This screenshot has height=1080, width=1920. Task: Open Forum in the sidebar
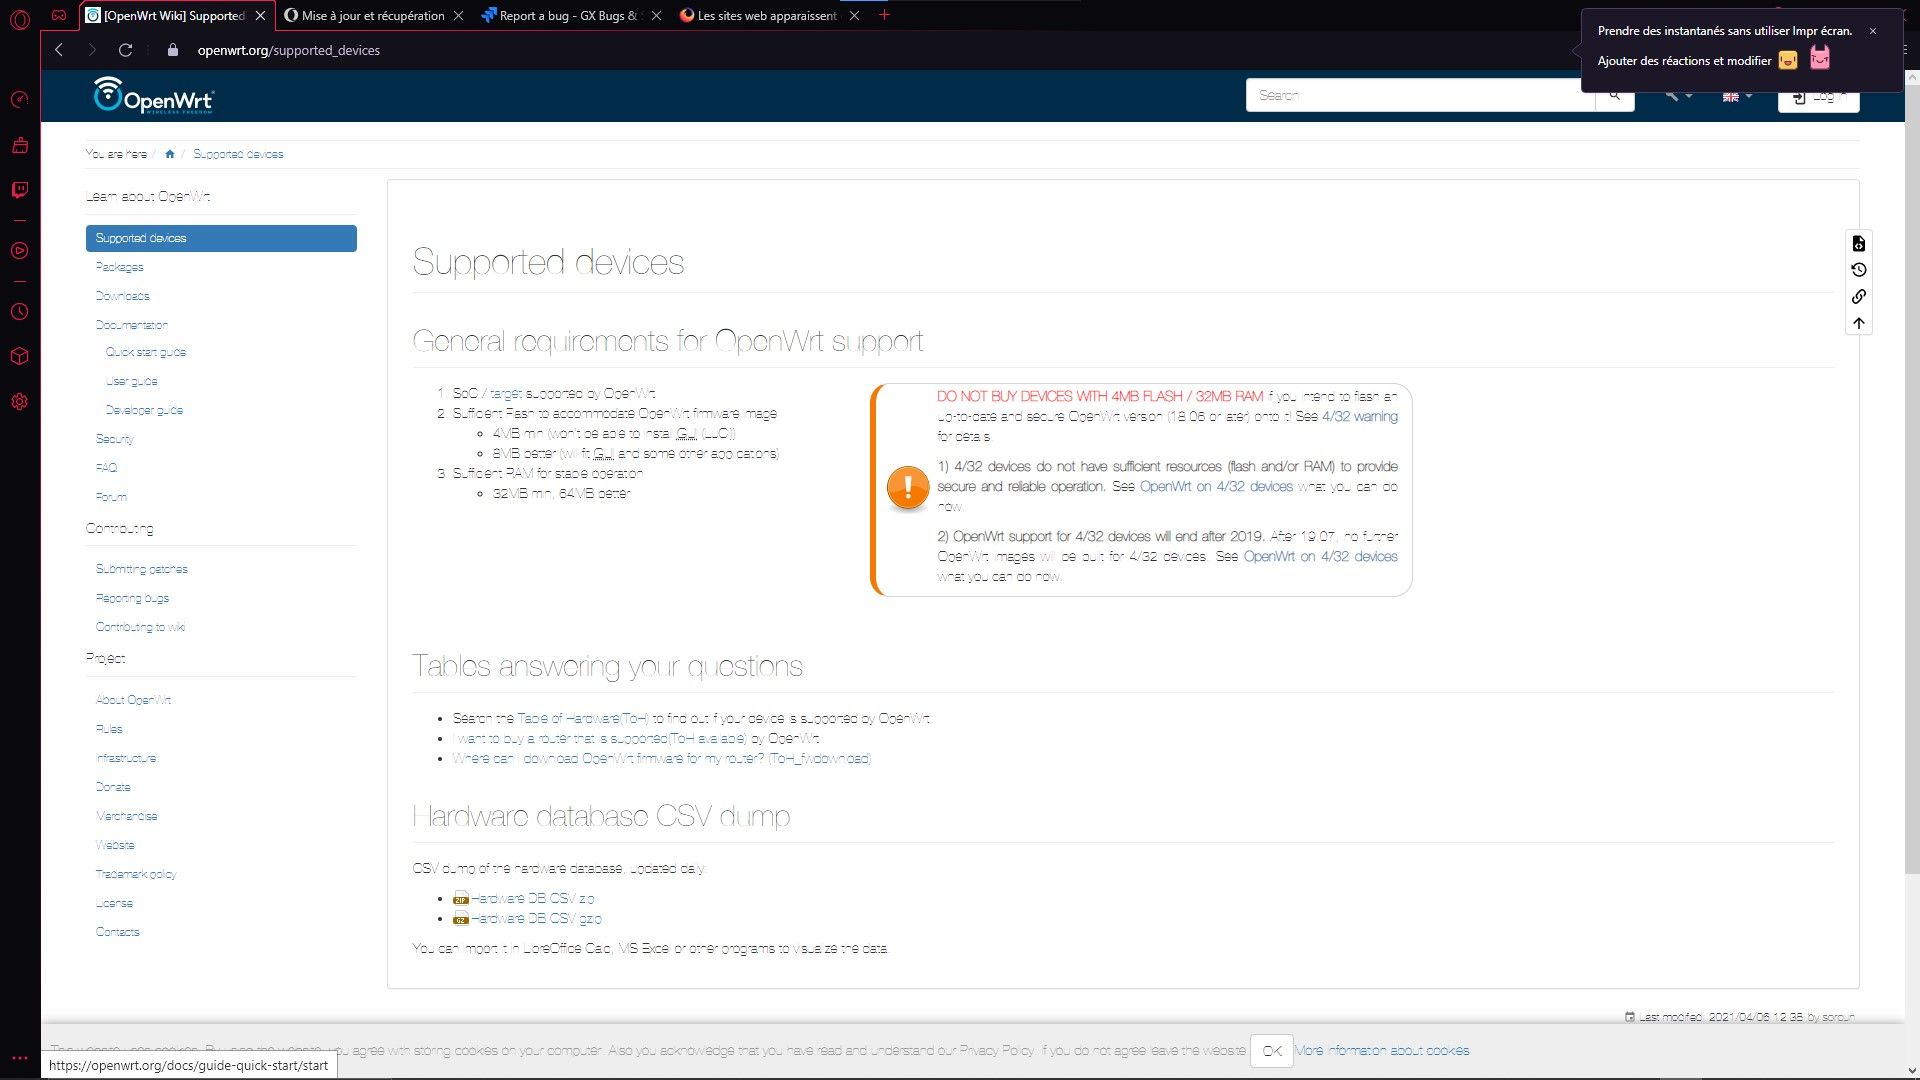pos(111,497)
